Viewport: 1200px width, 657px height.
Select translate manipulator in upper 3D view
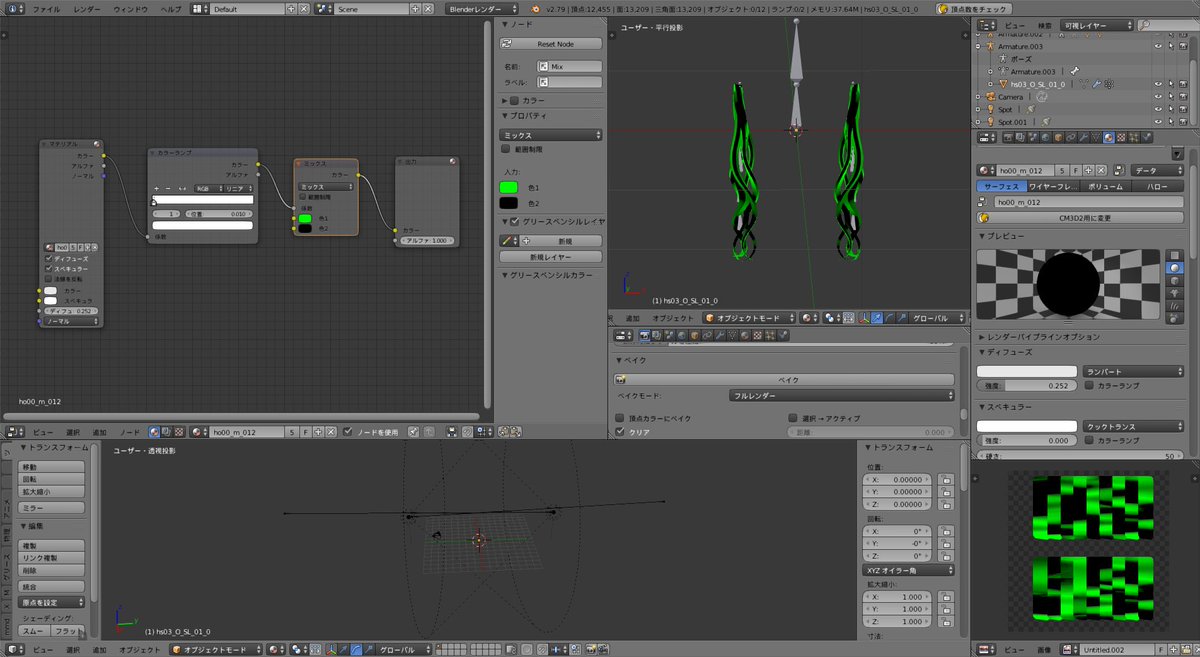pyautogui.click(x=876, y=318)
